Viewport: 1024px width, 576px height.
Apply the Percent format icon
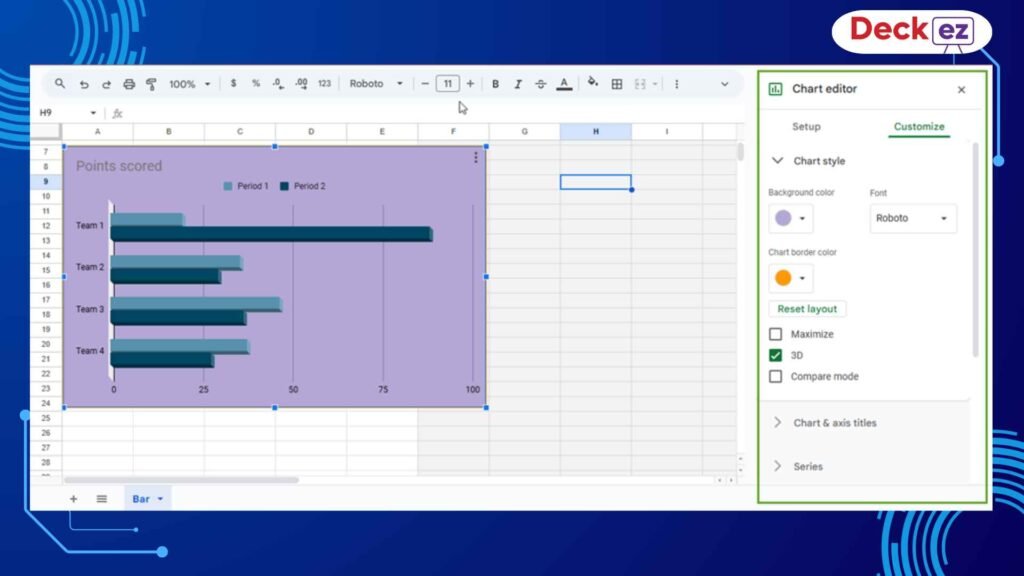click(x=256, y=84)
